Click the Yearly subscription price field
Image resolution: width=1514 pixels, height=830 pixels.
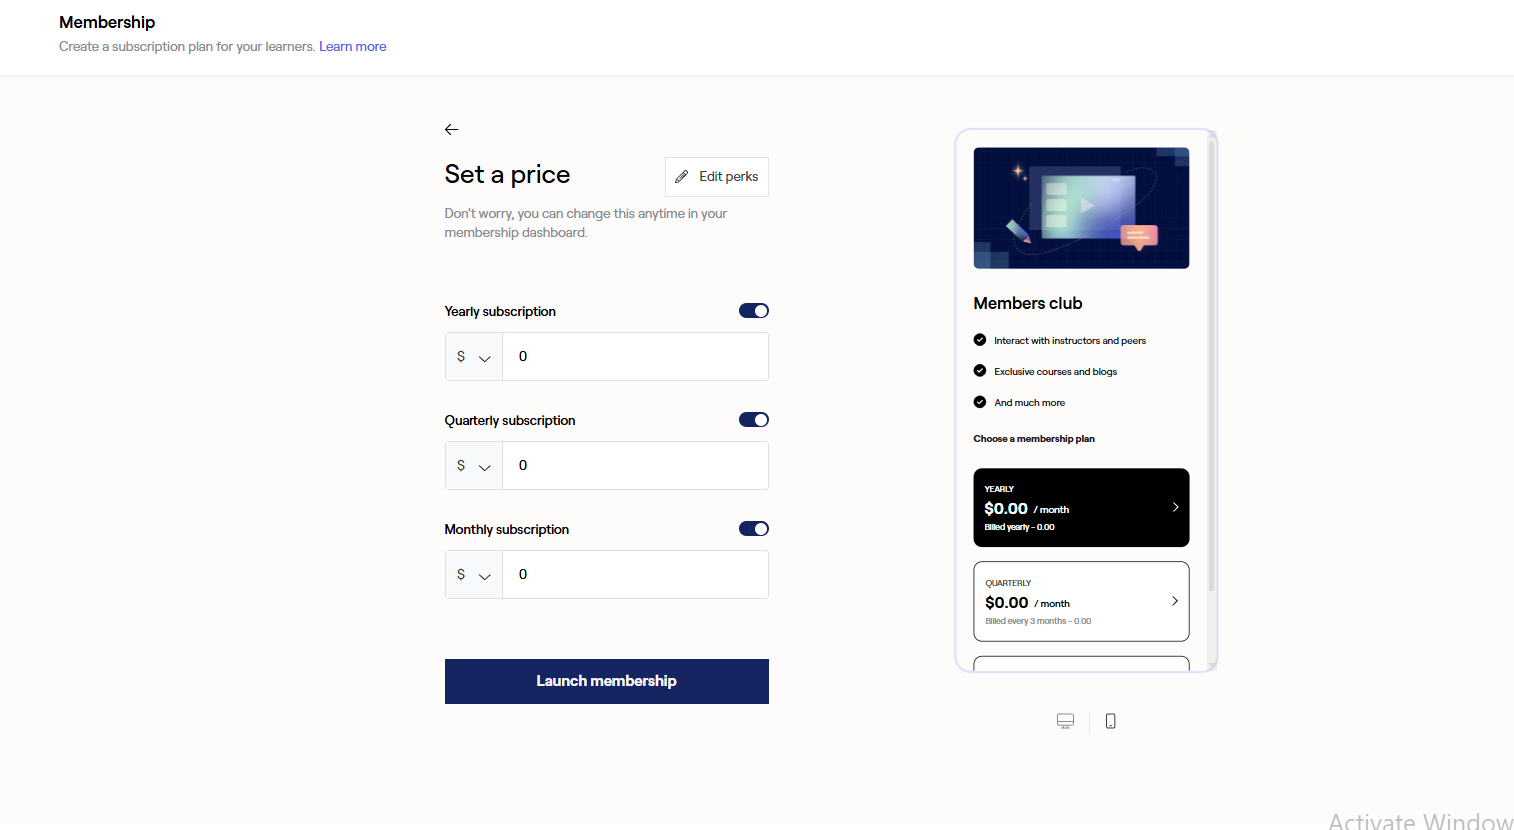(x=635, y=357)
